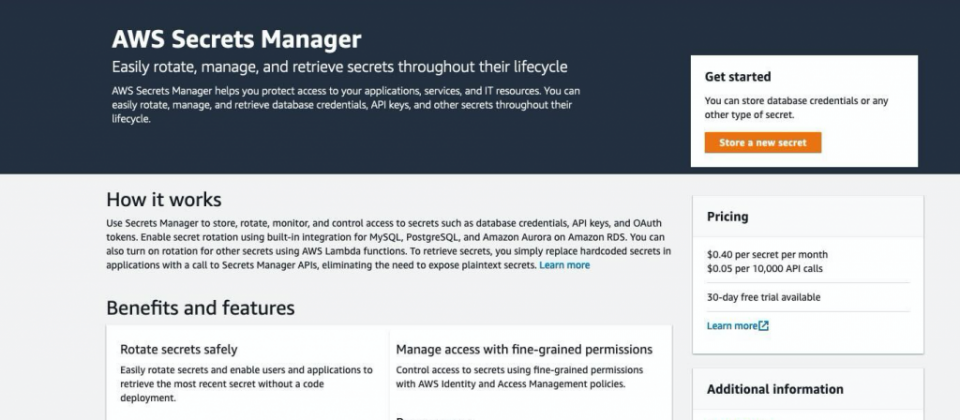
Task: Click the Pricing panel header
Action: (808, 217)
